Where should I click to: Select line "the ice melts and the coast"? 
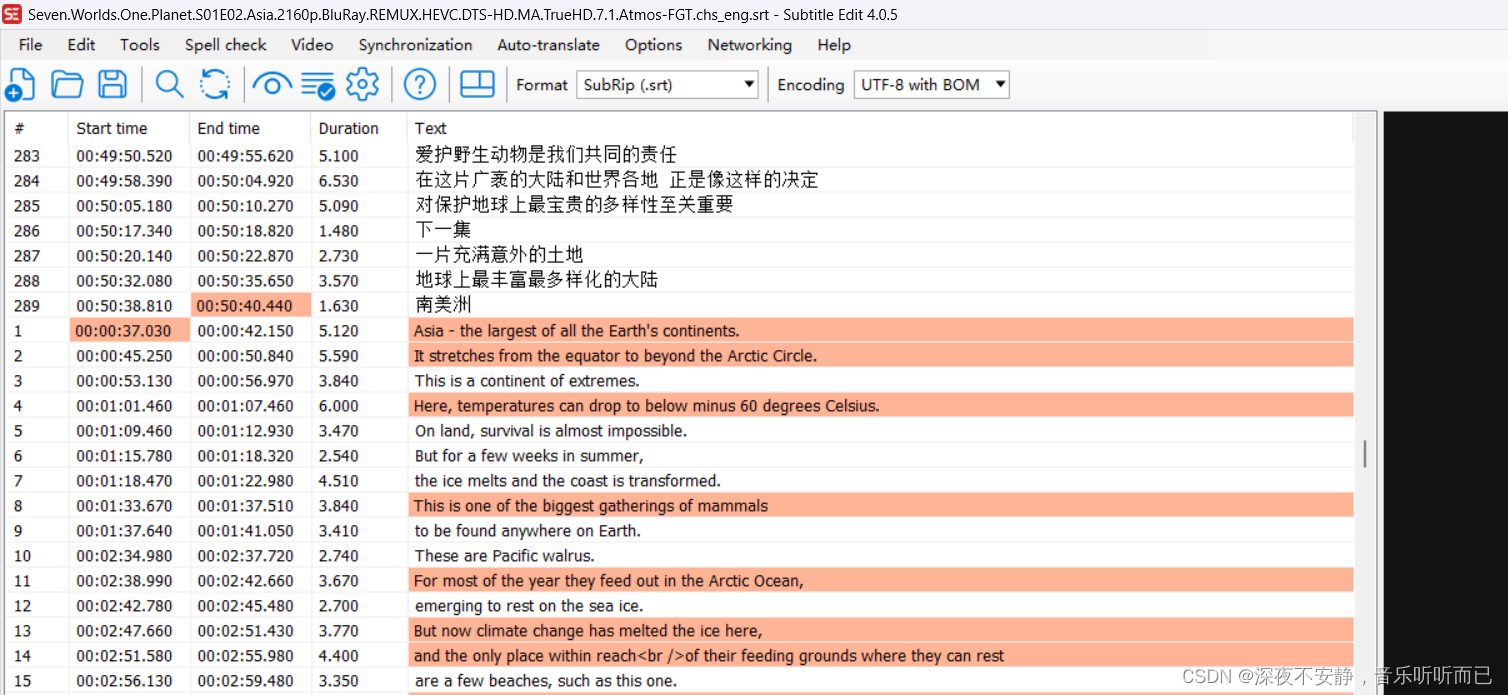881,481
